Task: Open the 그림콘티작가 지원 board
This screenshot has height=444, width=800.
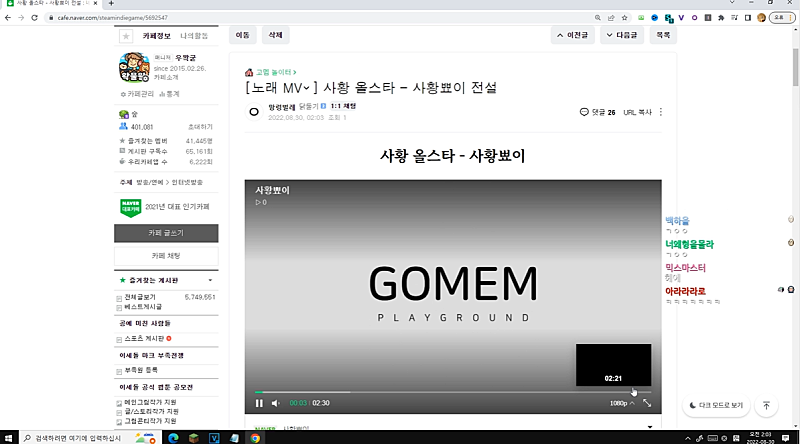Action: click(150, 421)
